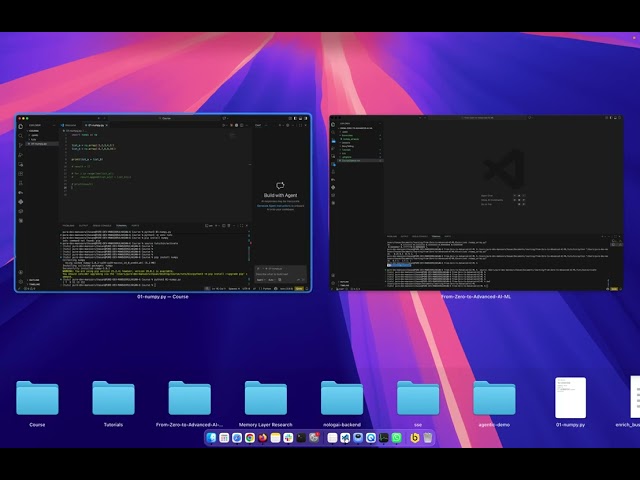This screenshot has width=640, height=480.
Task: Open Safari from the Dock
Action: [x=237, y=438]
